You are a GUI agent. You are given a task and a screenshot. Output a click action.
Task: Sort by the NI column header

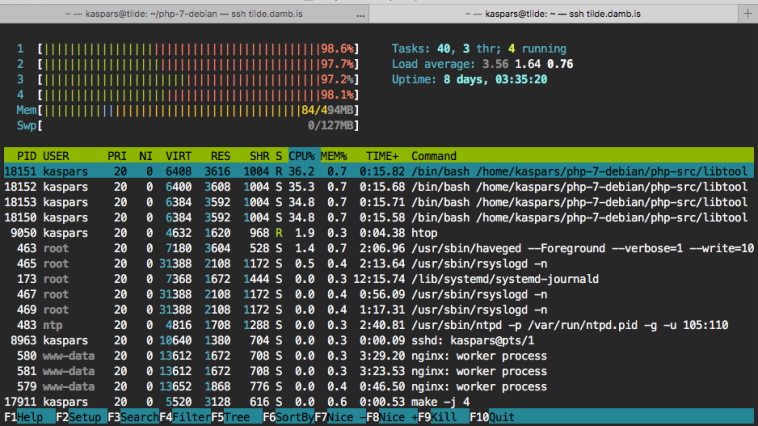coord(146,156)
